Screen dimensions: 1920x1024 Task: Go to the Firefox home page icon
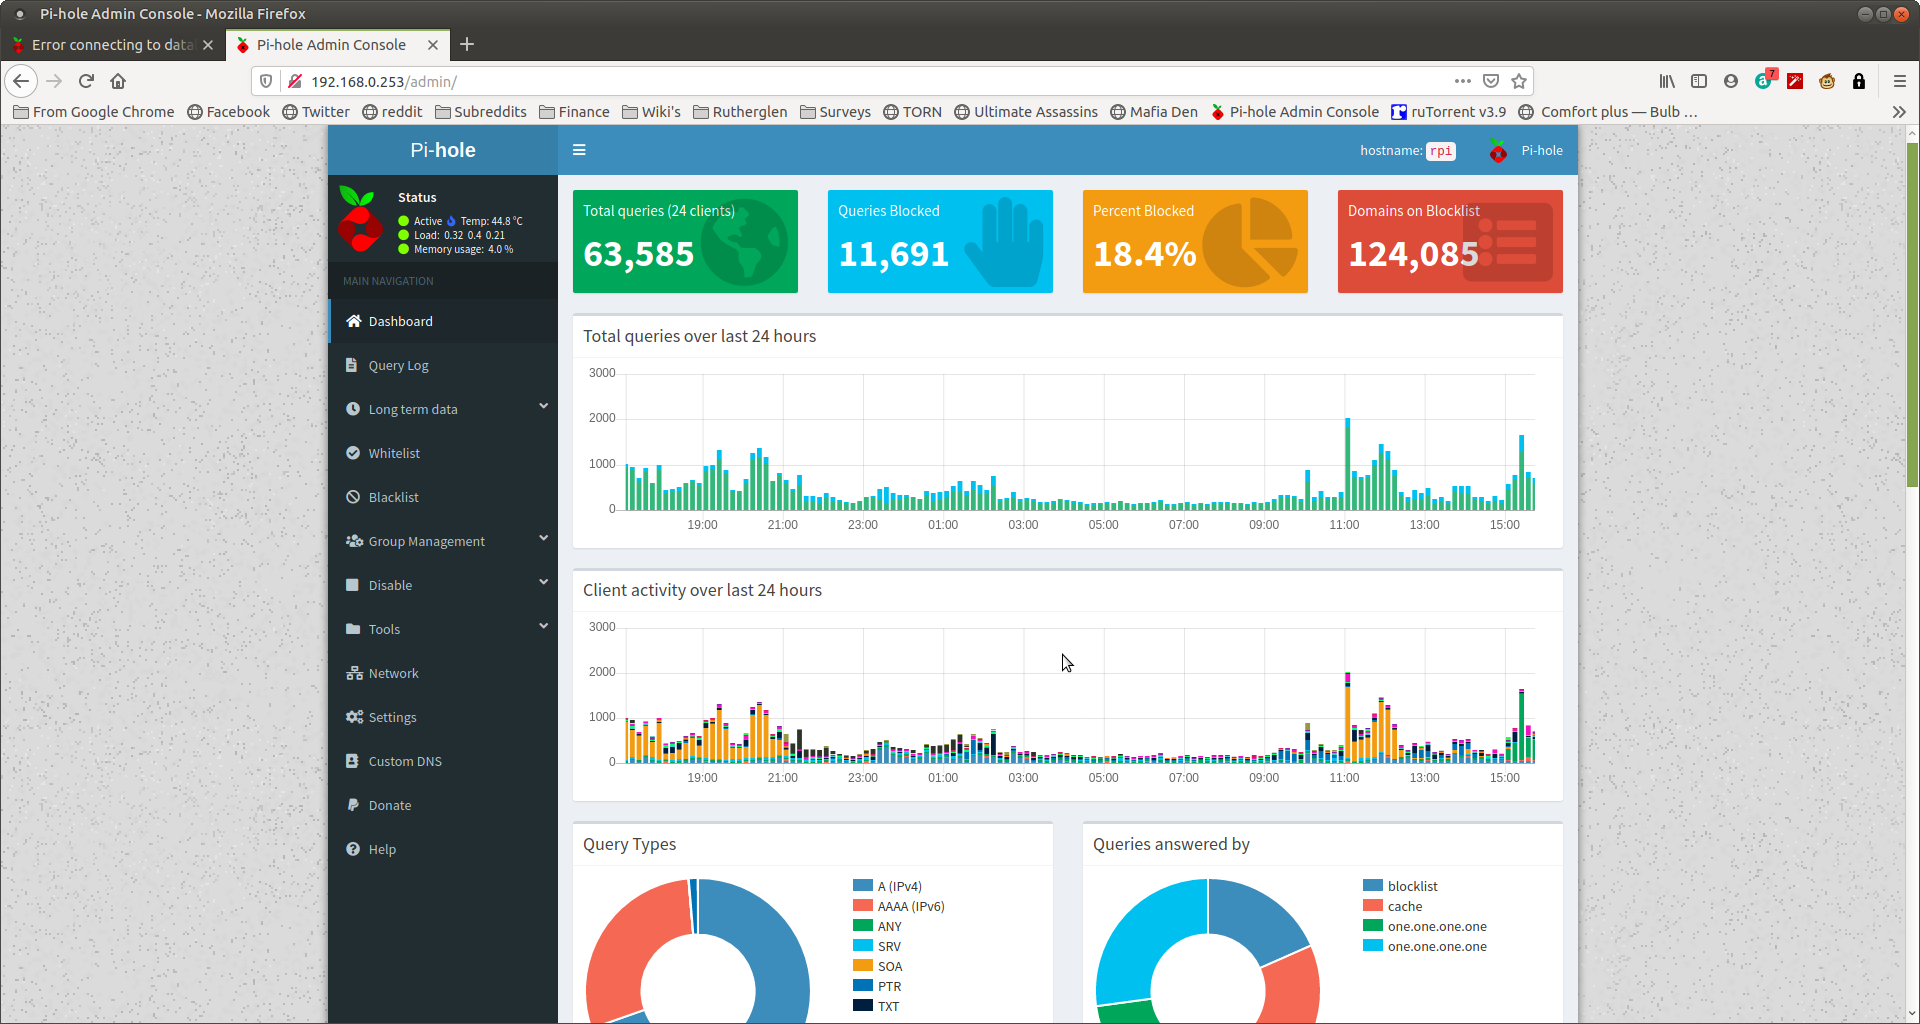click(x=118, y=81)
